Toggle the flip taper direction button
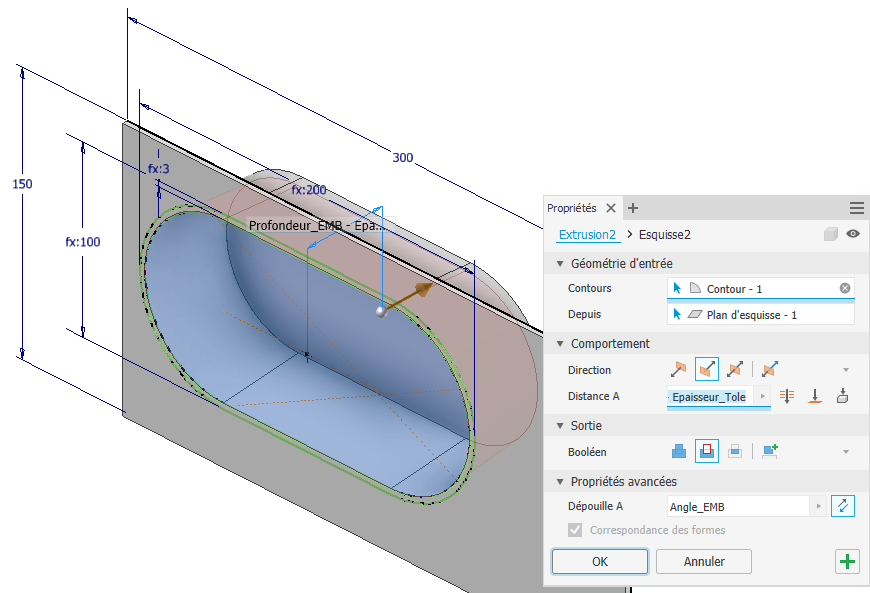 [843, 506]
